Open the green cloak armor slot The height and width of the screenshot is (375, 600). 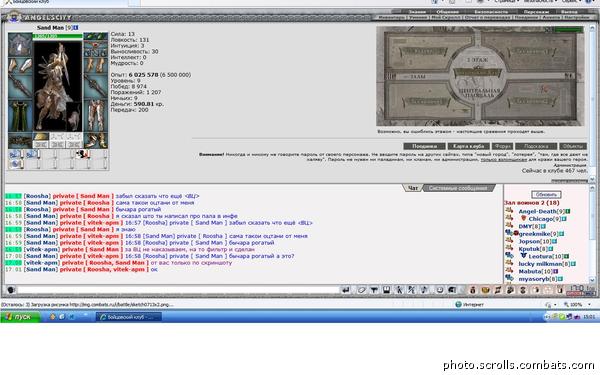[20, 116]
